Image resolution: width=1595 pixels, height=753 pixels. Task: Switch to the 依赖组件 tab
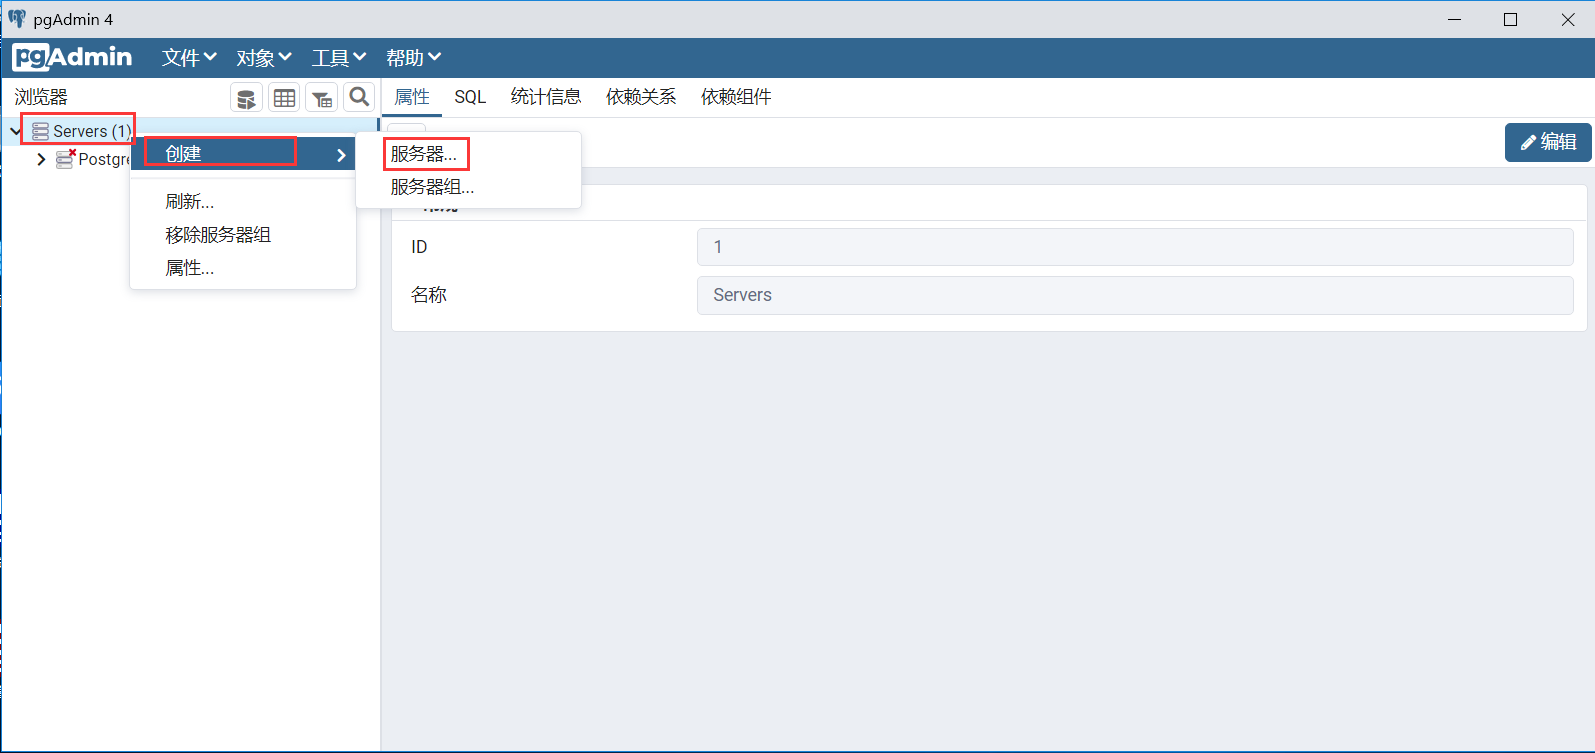coord(736,97)
